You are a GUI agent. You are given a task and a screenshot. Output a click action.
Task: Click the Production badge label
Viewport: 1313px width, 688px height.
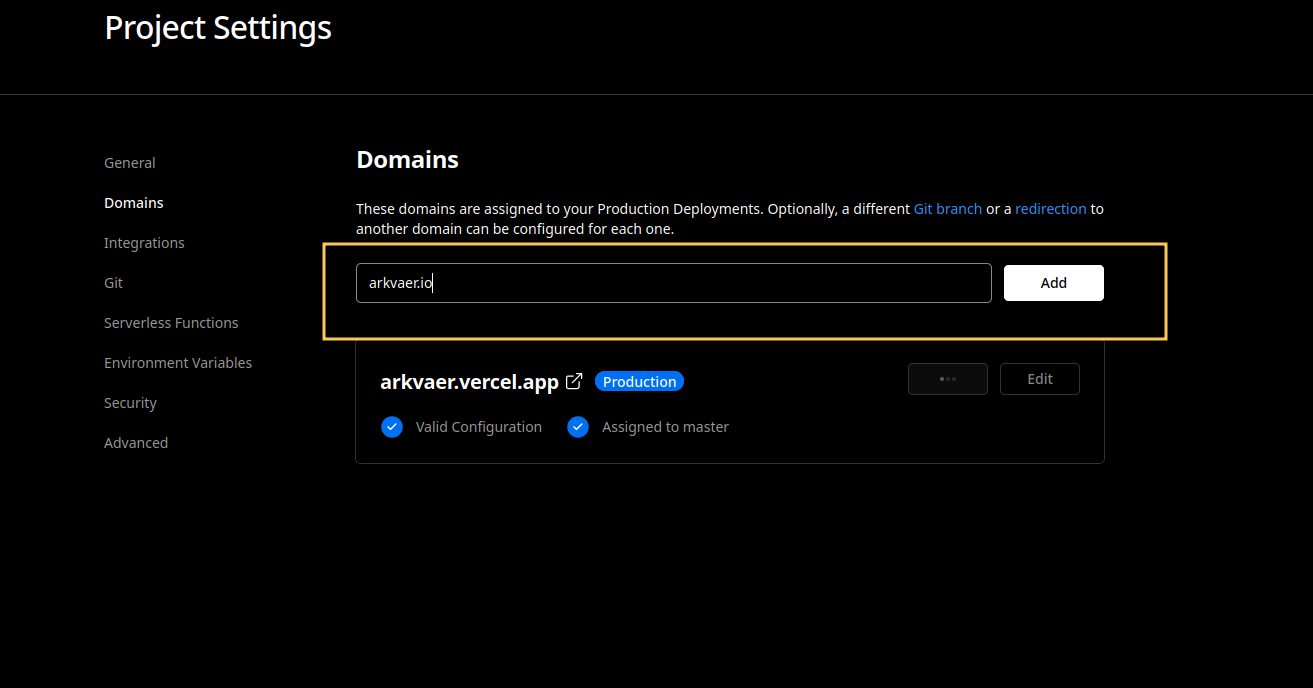640,382
